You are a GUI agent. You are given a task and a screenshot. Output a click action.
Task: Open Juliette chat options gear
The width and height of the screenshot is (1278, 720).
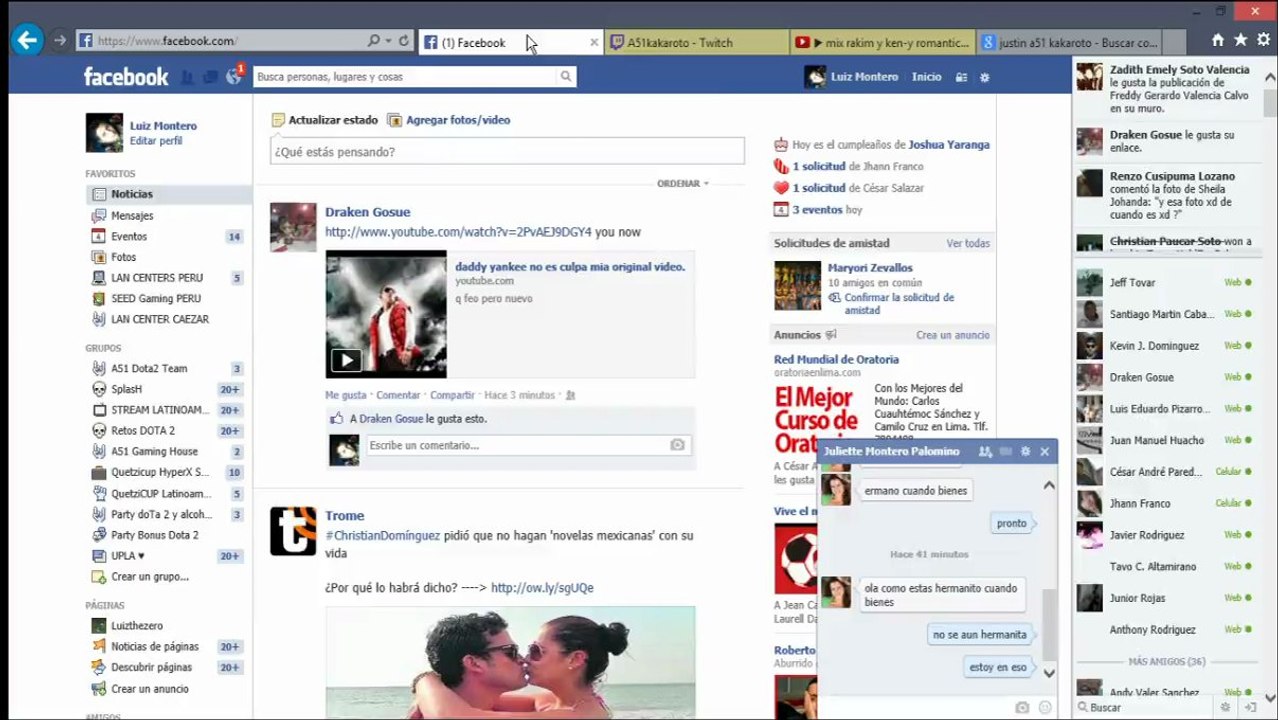[x=1025, y=452]
